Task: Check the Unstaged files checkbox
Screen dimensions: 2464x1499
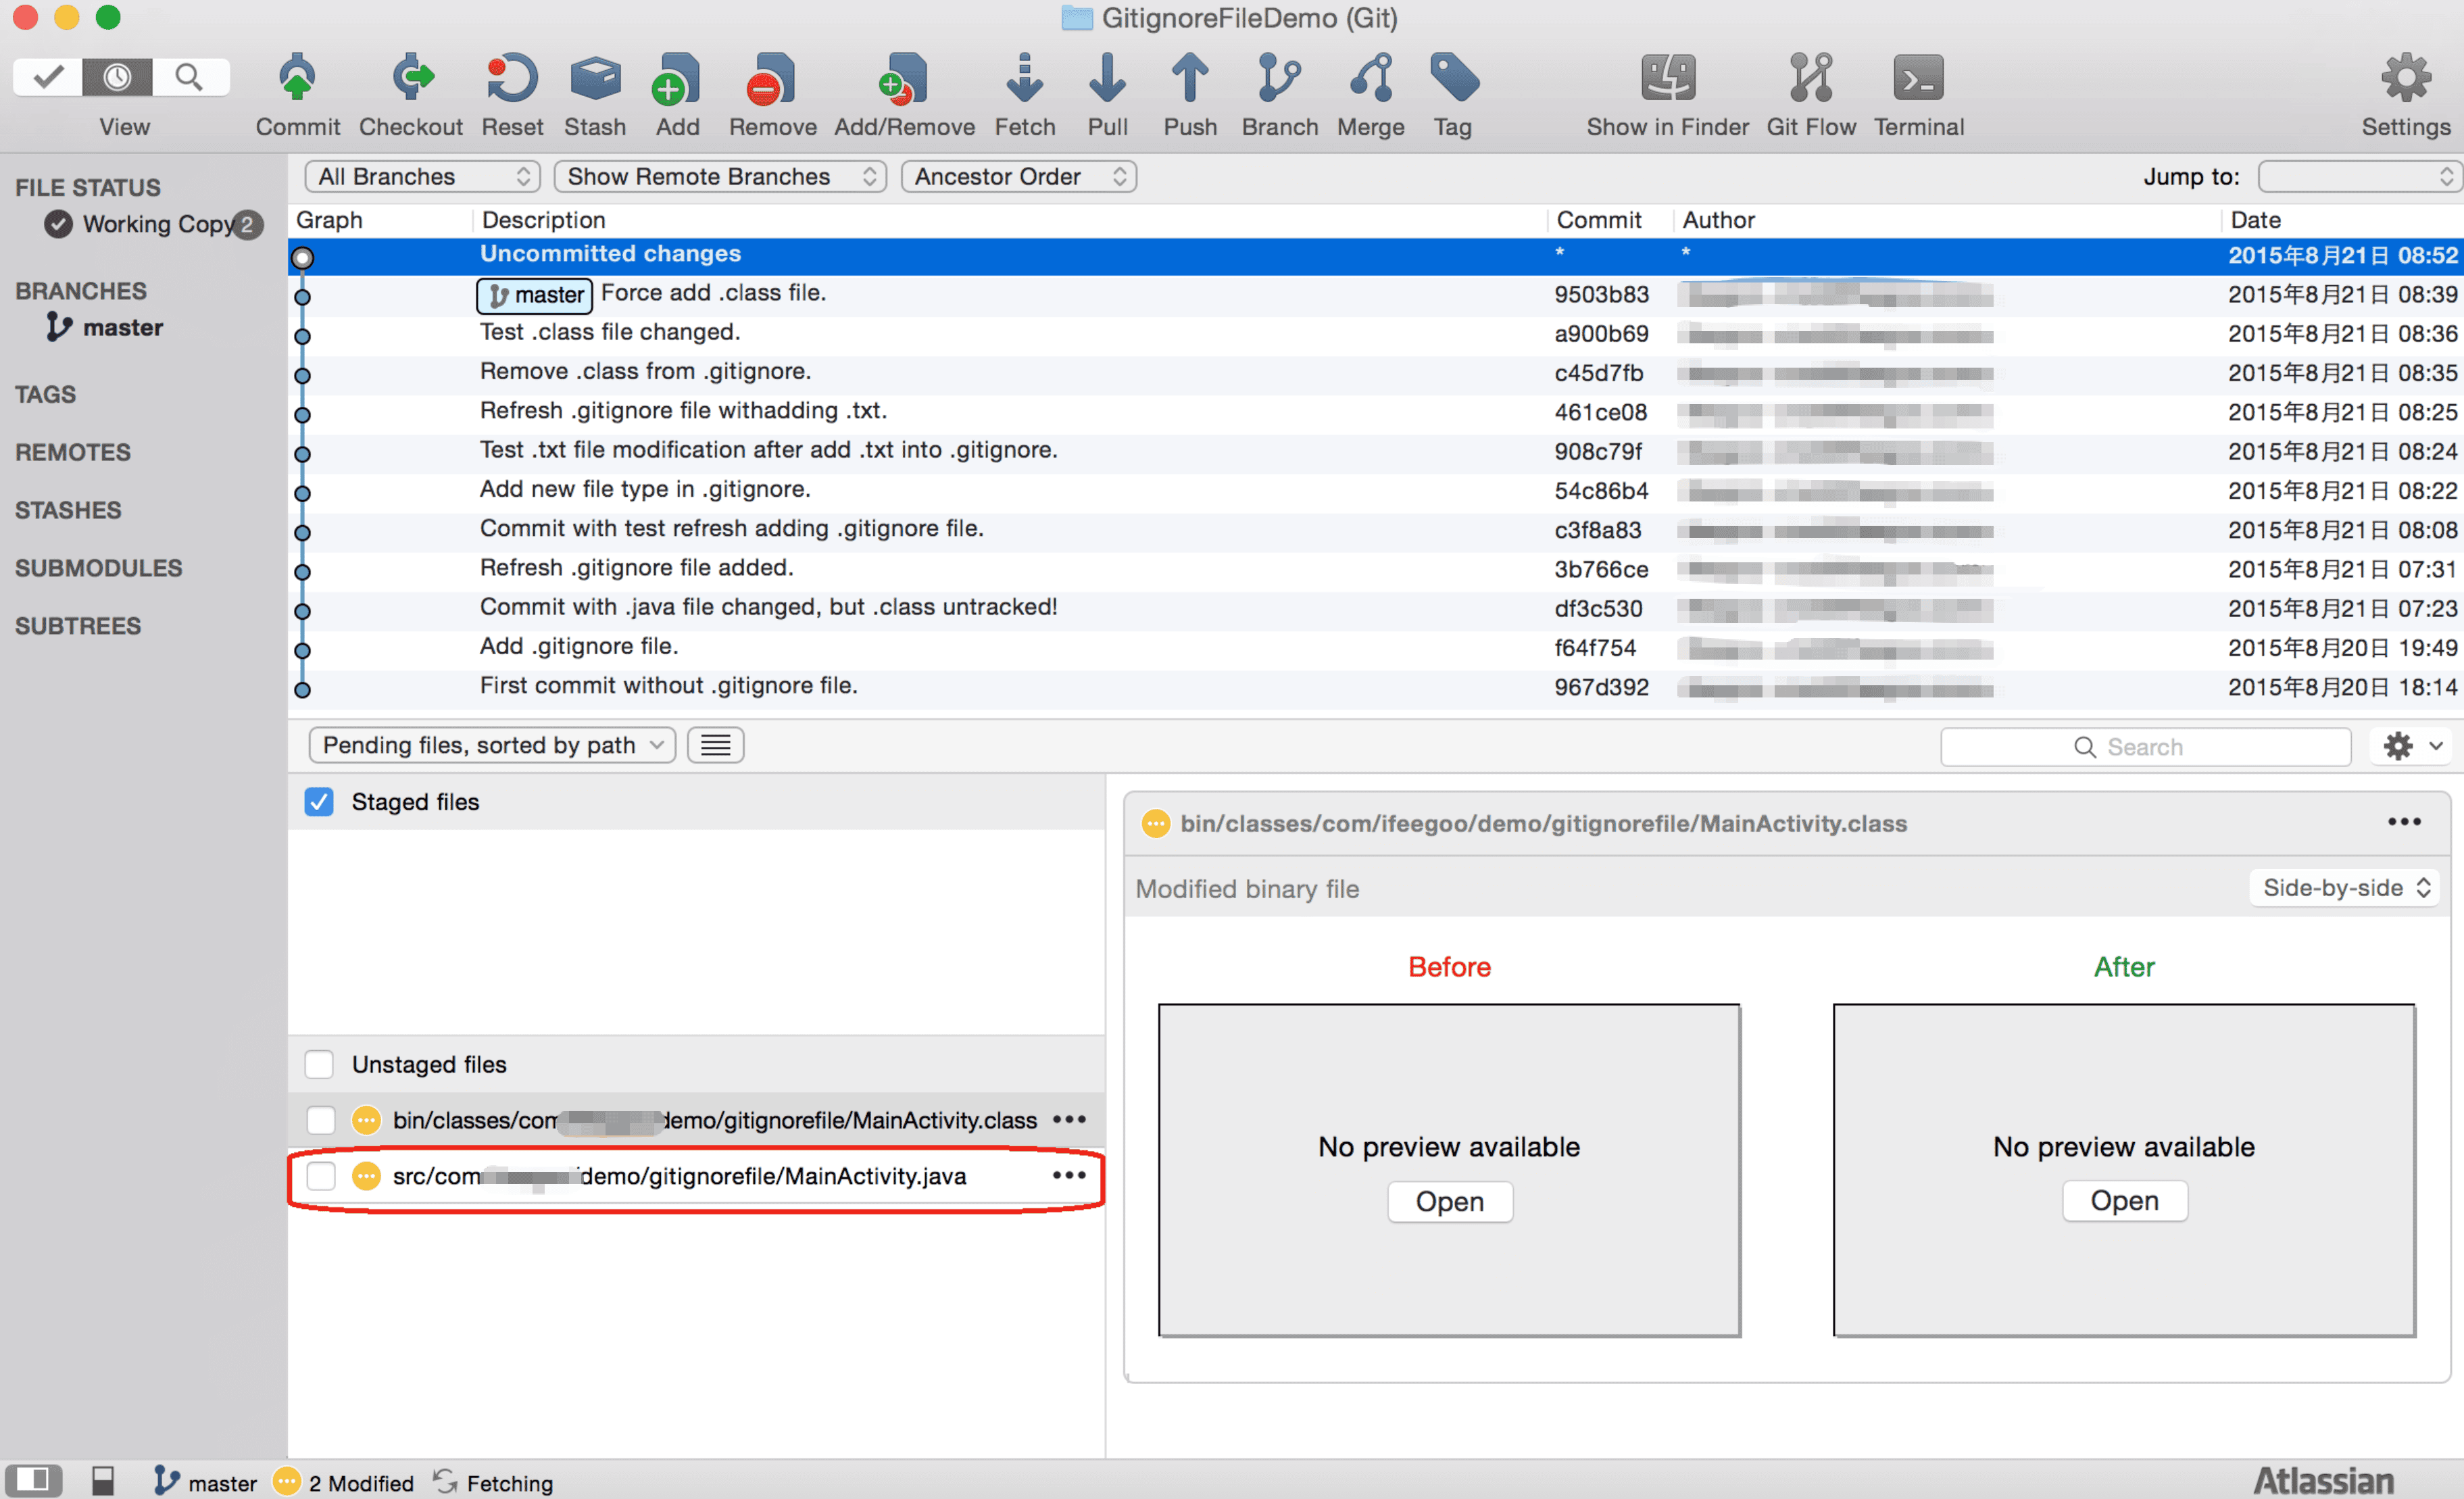Action: 319,1064
